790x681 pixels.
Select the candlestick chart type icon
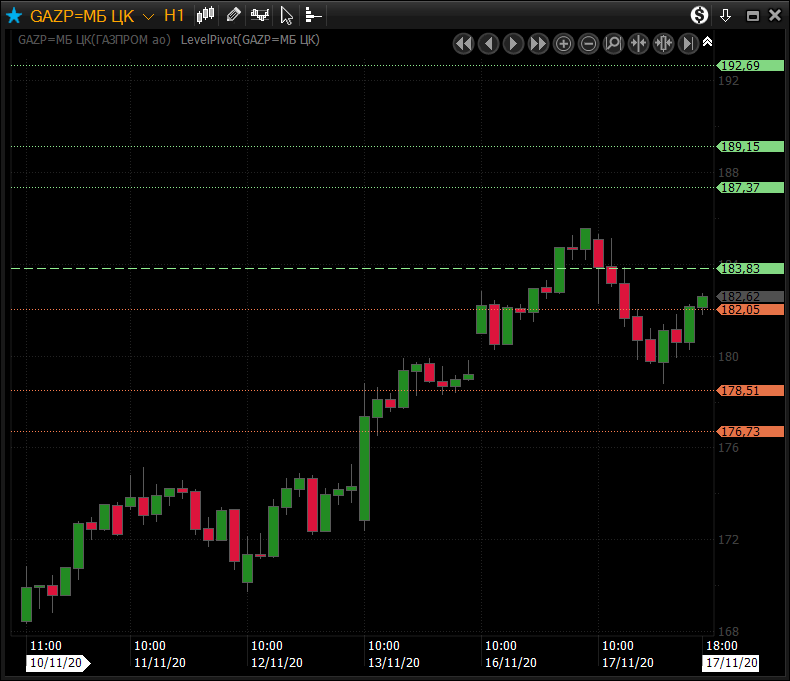(206, 15)
